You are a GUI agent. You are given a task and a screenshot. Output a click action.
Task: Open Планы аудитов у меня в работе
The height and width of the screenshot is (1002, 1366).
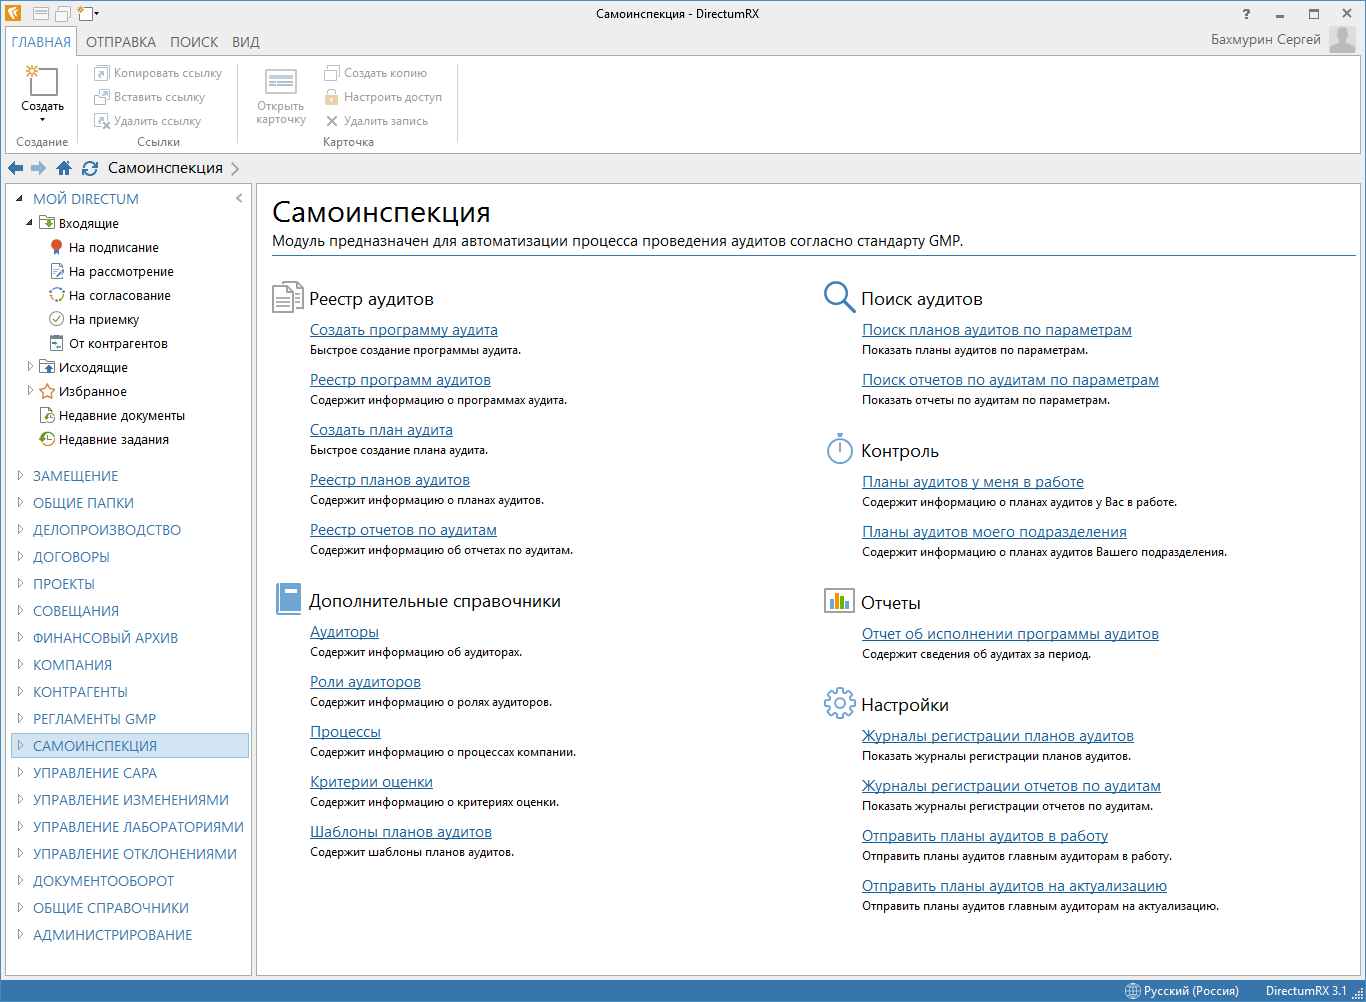pyautogui.click(x=973, y=482)
